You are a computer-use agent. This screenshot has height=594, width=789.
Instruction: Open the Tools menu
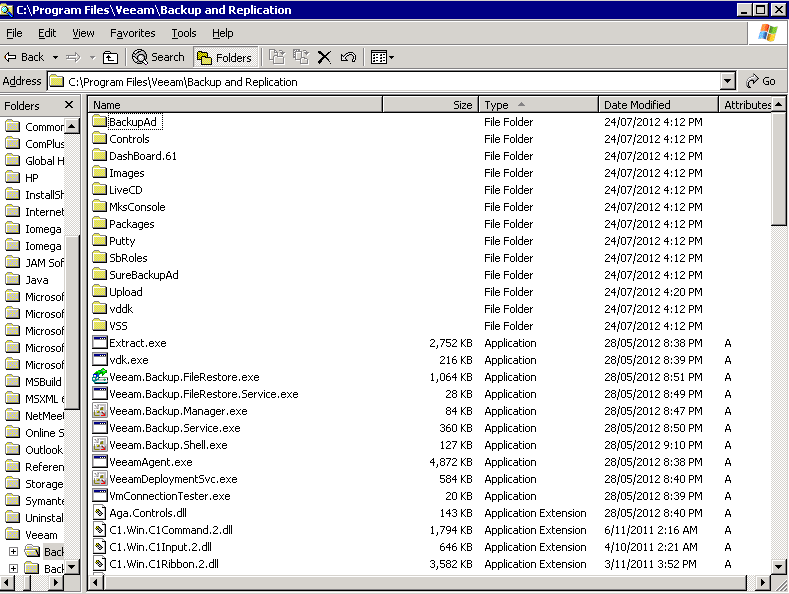click(184, 33)
